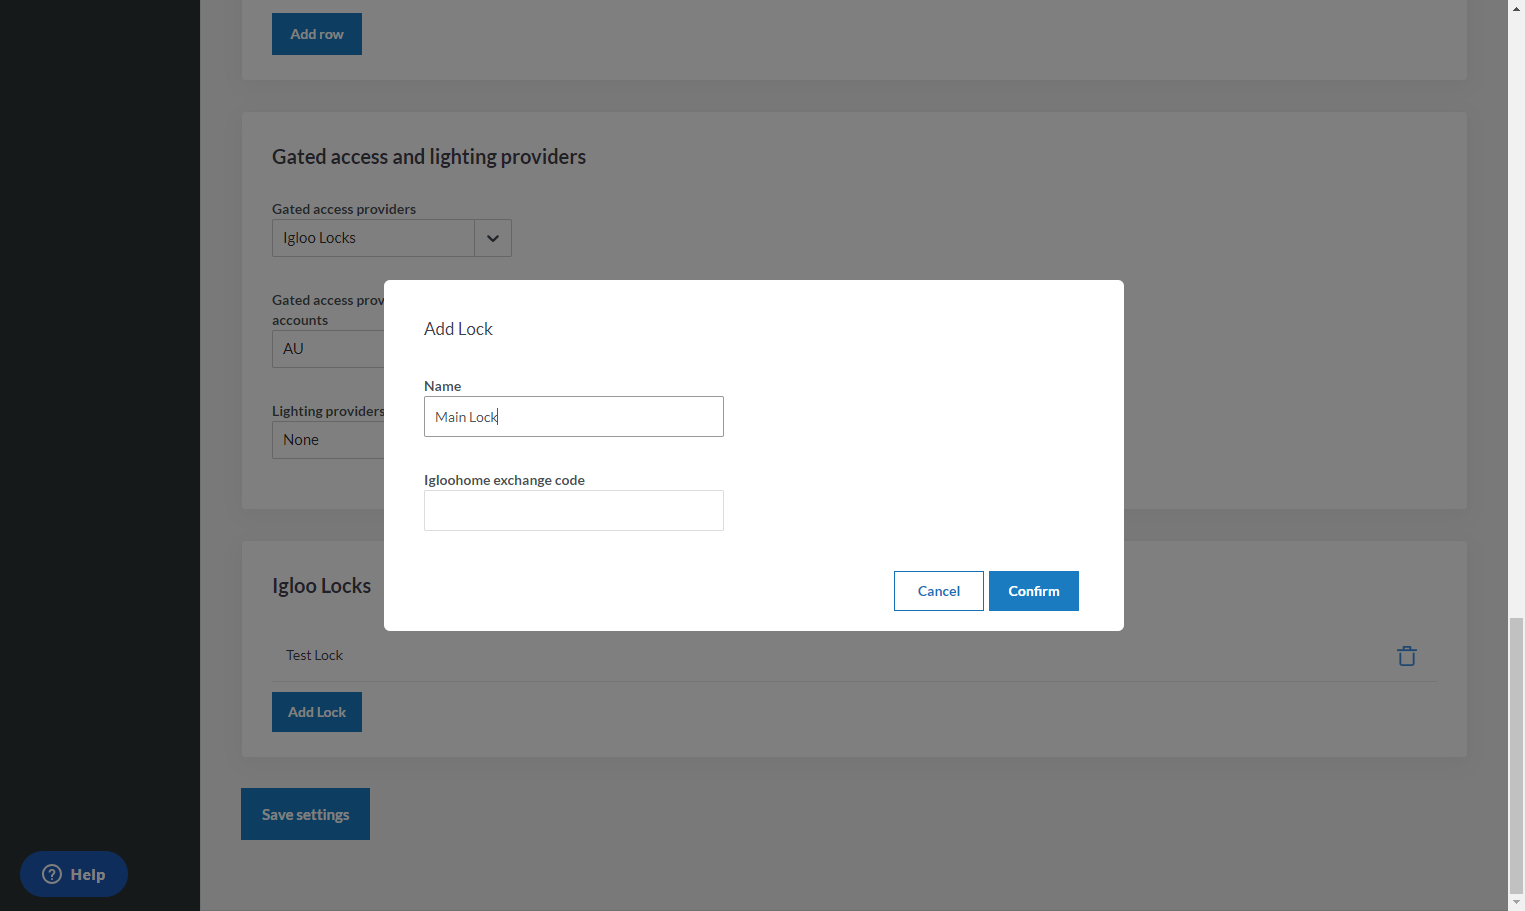Confirm adding the new lock
Image resolution: width=1525 pixels, height=911 pixels.
[1033, 591]
